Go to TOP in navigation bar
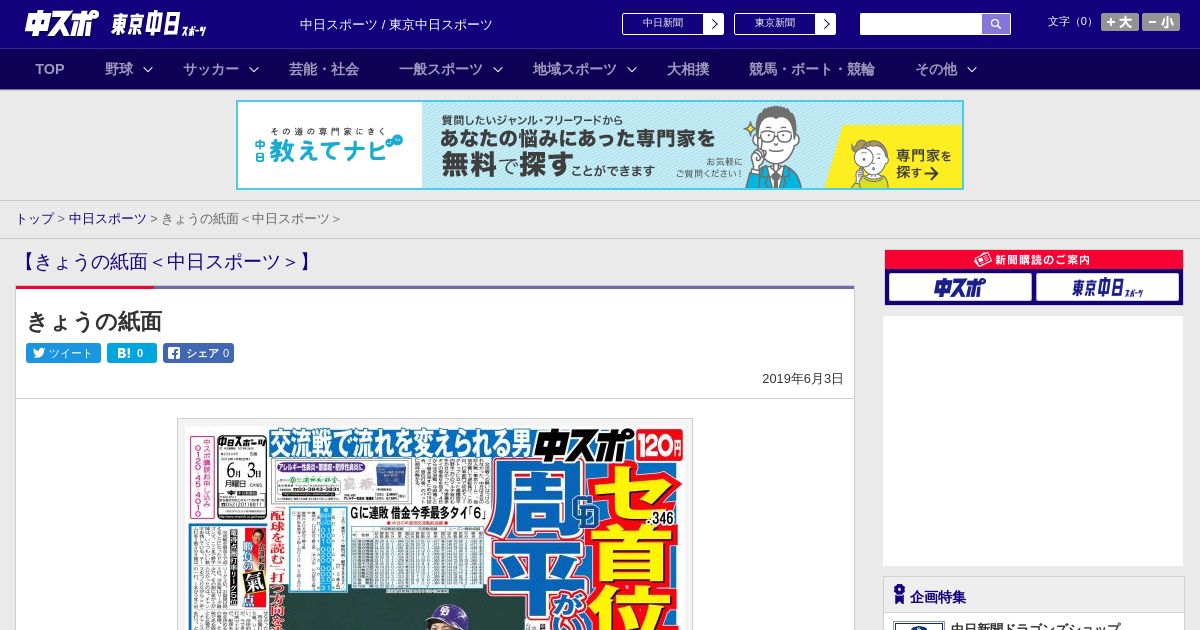Screen dimensions: 1200x630 (x=50, y=69)
